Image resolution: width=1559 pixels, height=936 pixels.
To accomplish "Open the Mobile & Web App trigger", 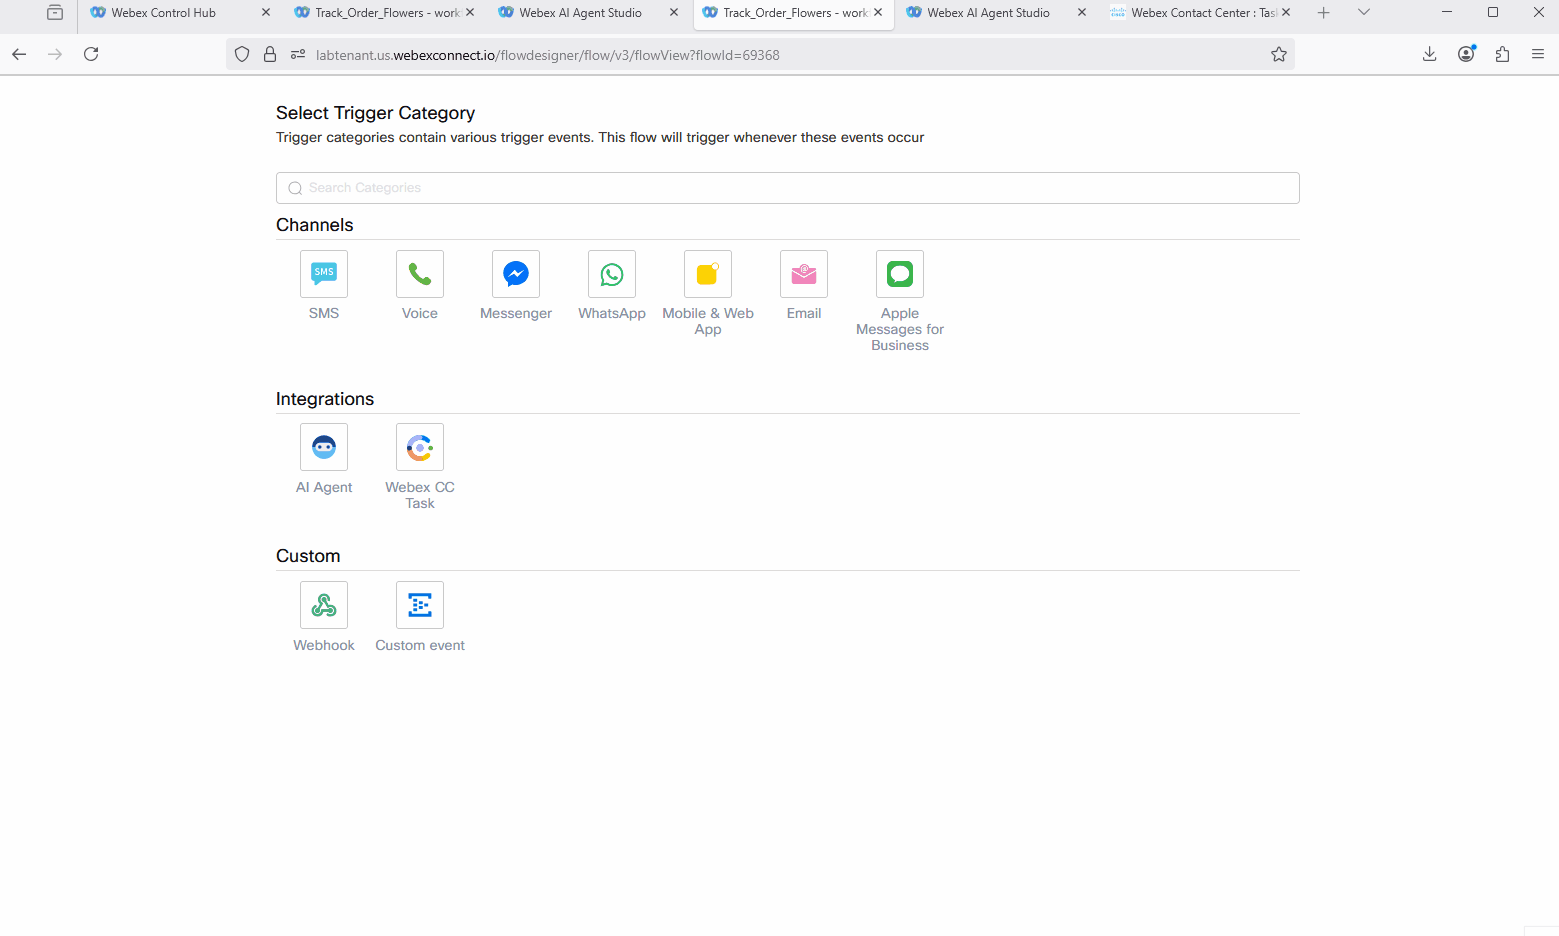I will pyautogui.click(x=708, y=274).
